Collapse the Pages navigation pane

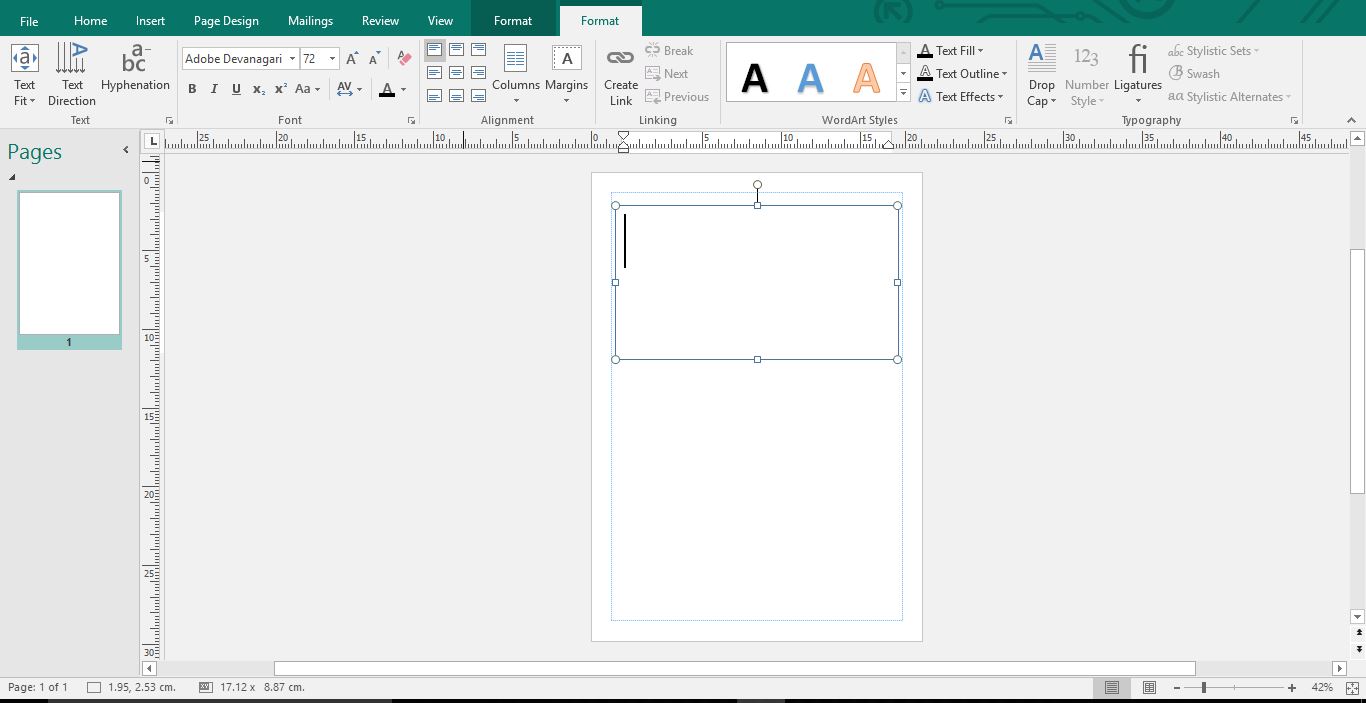tap(126, 150)
